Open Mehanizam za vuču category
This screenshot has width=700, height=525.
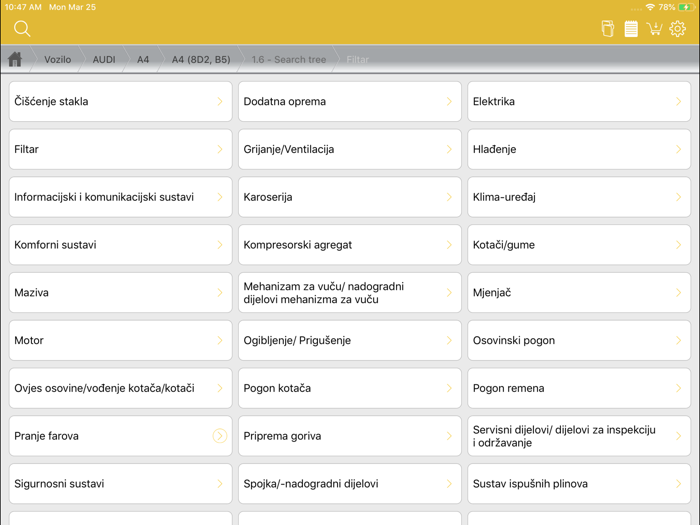[x=350, y=292]
